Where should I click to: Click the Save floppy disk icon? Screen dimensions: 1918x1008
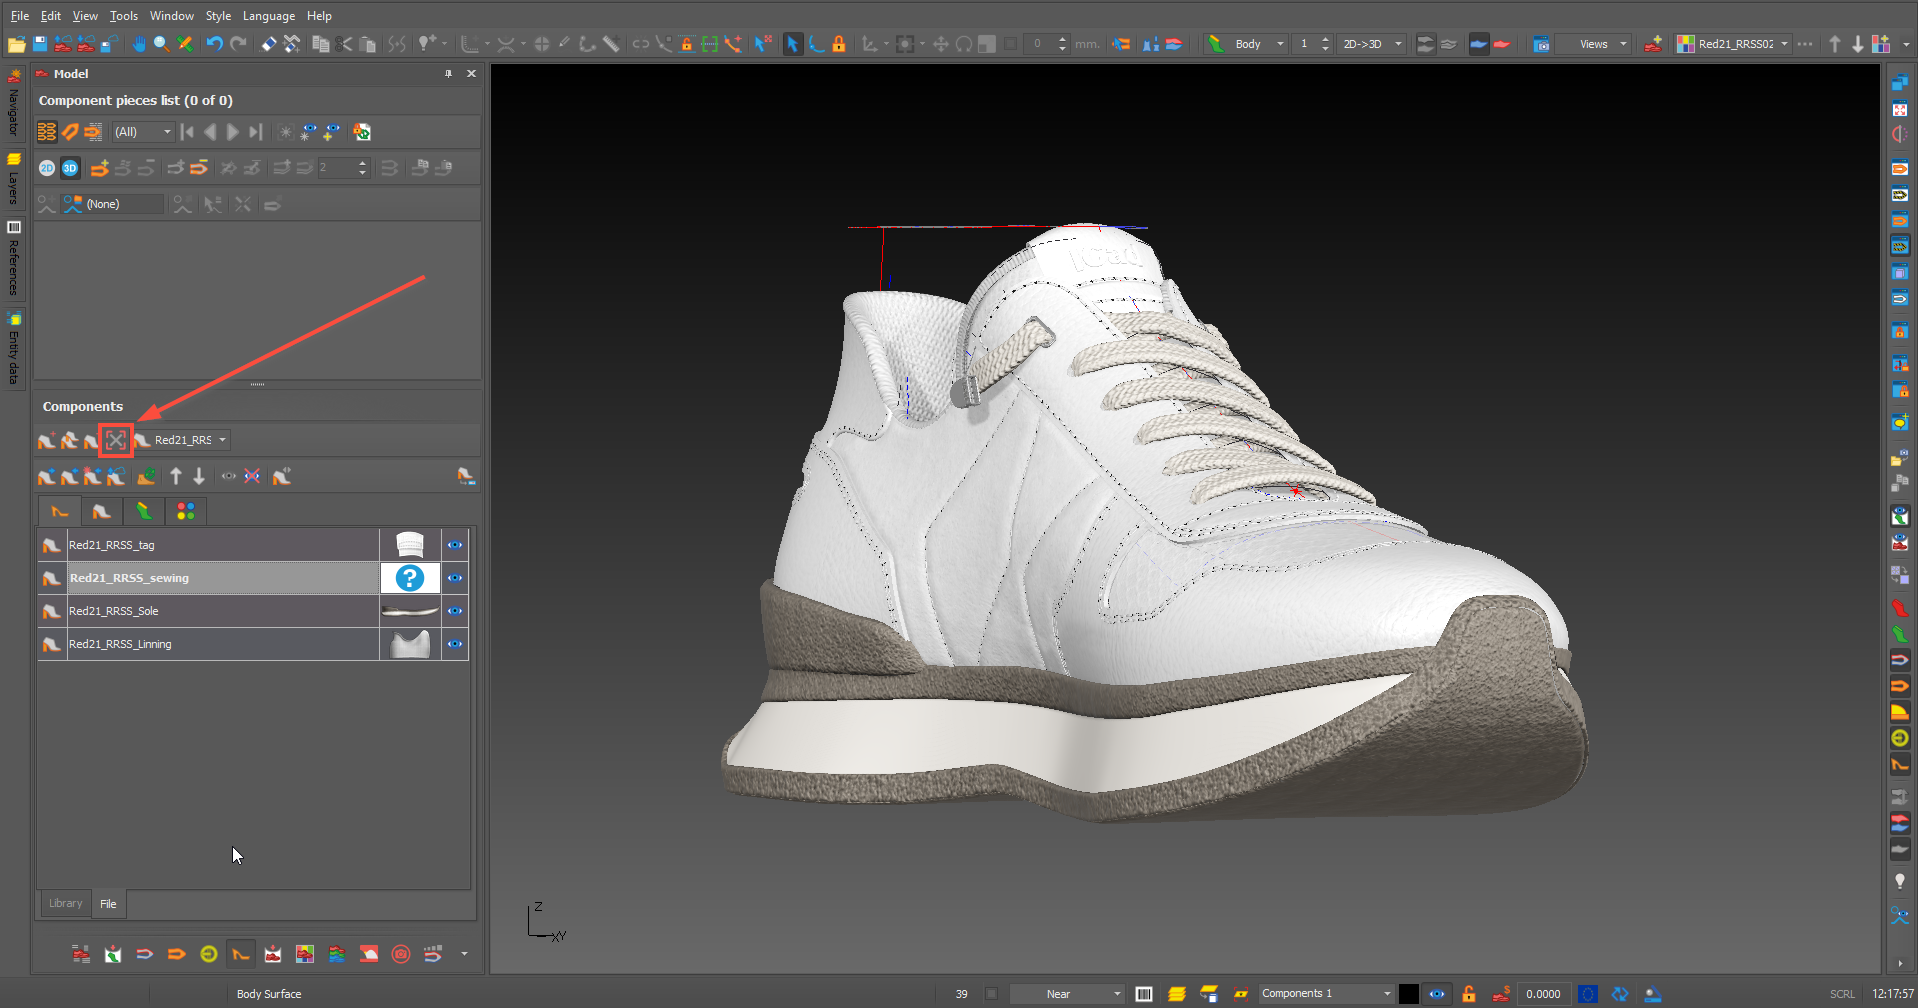40,44
